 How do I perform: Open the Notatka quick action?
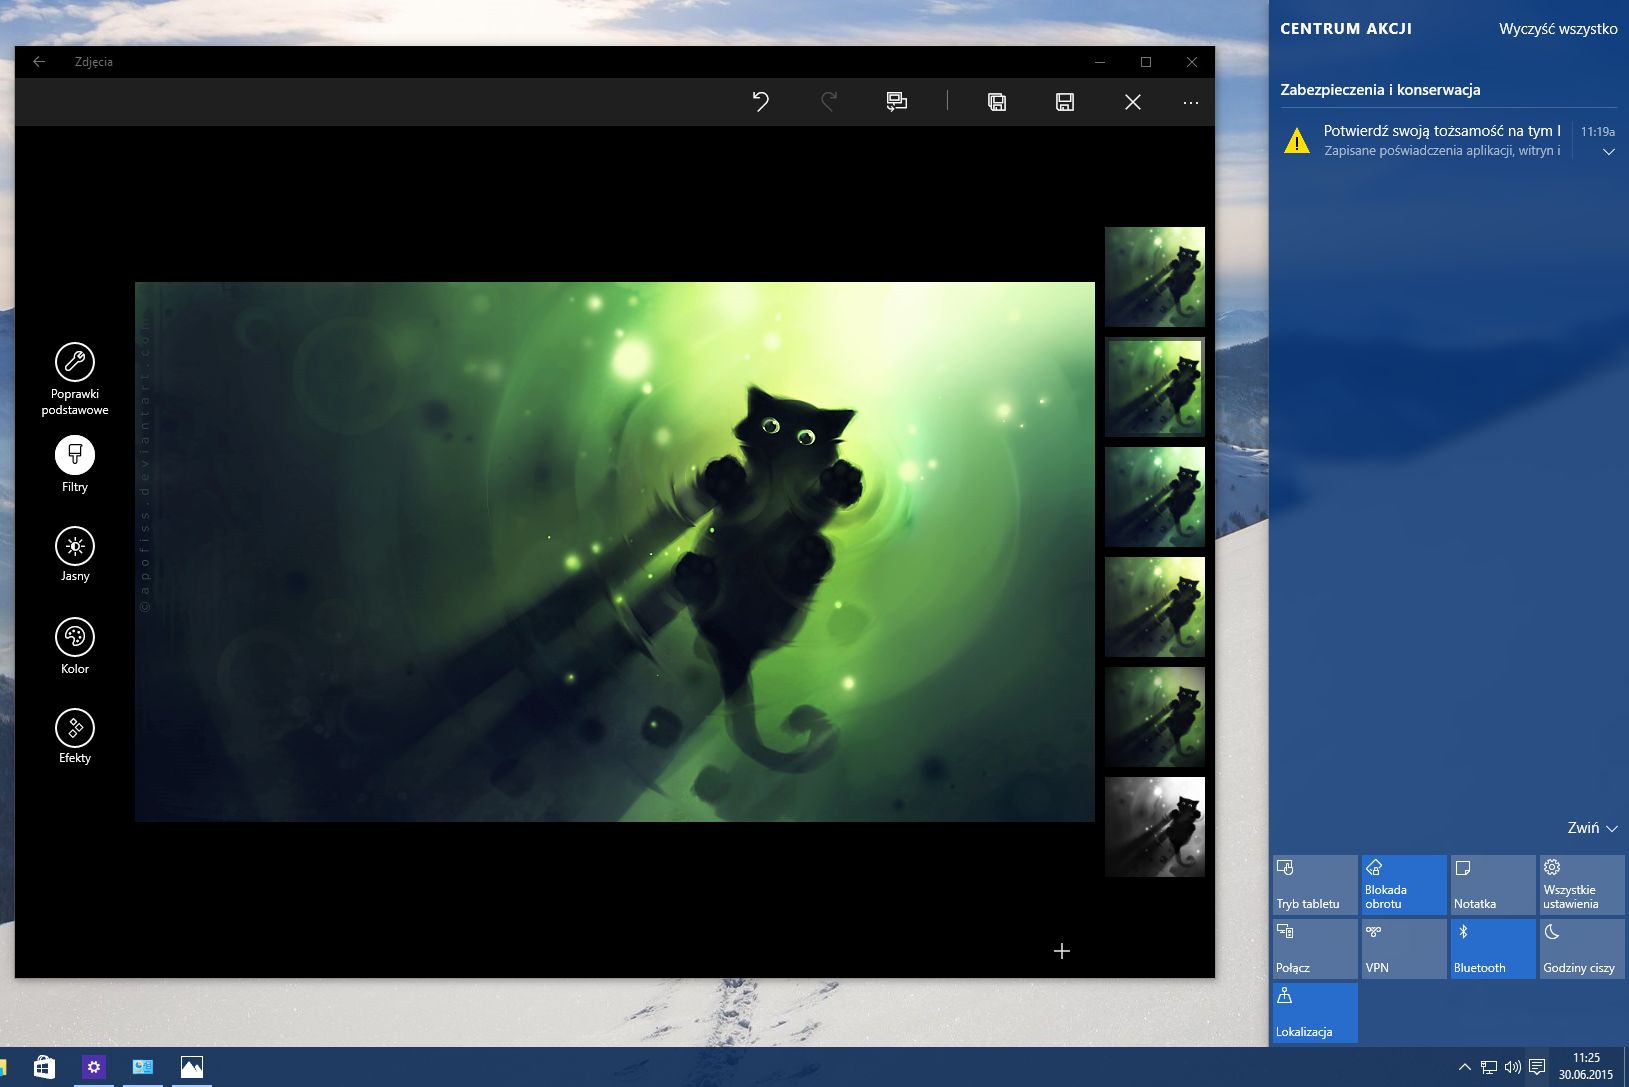click(1493, 885)
